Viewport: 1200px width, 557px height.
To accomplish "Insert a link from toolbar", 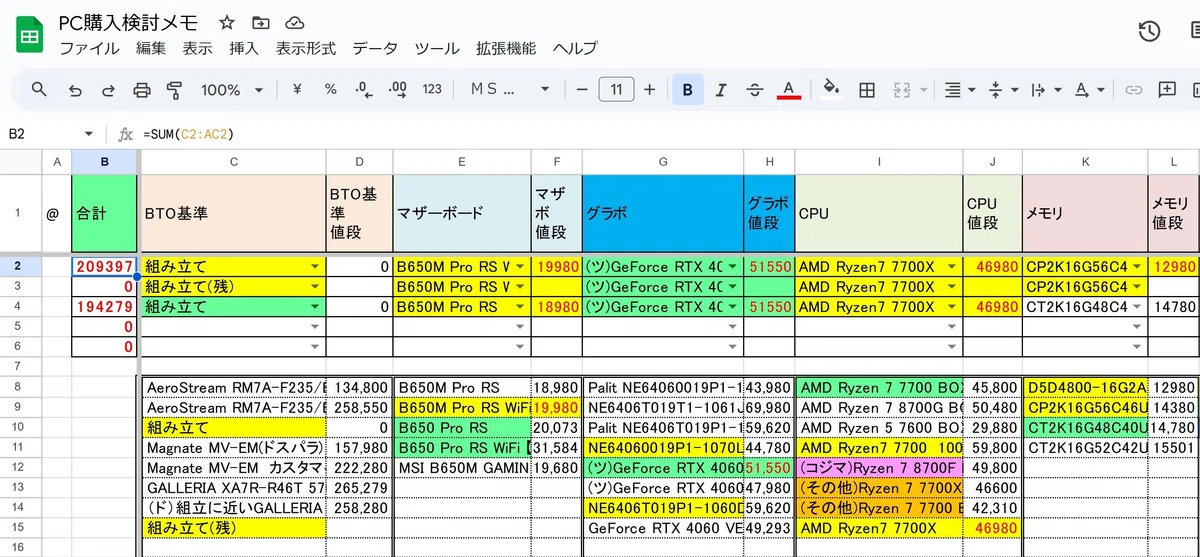I will pyautogui.click(x=1133, y=90).
